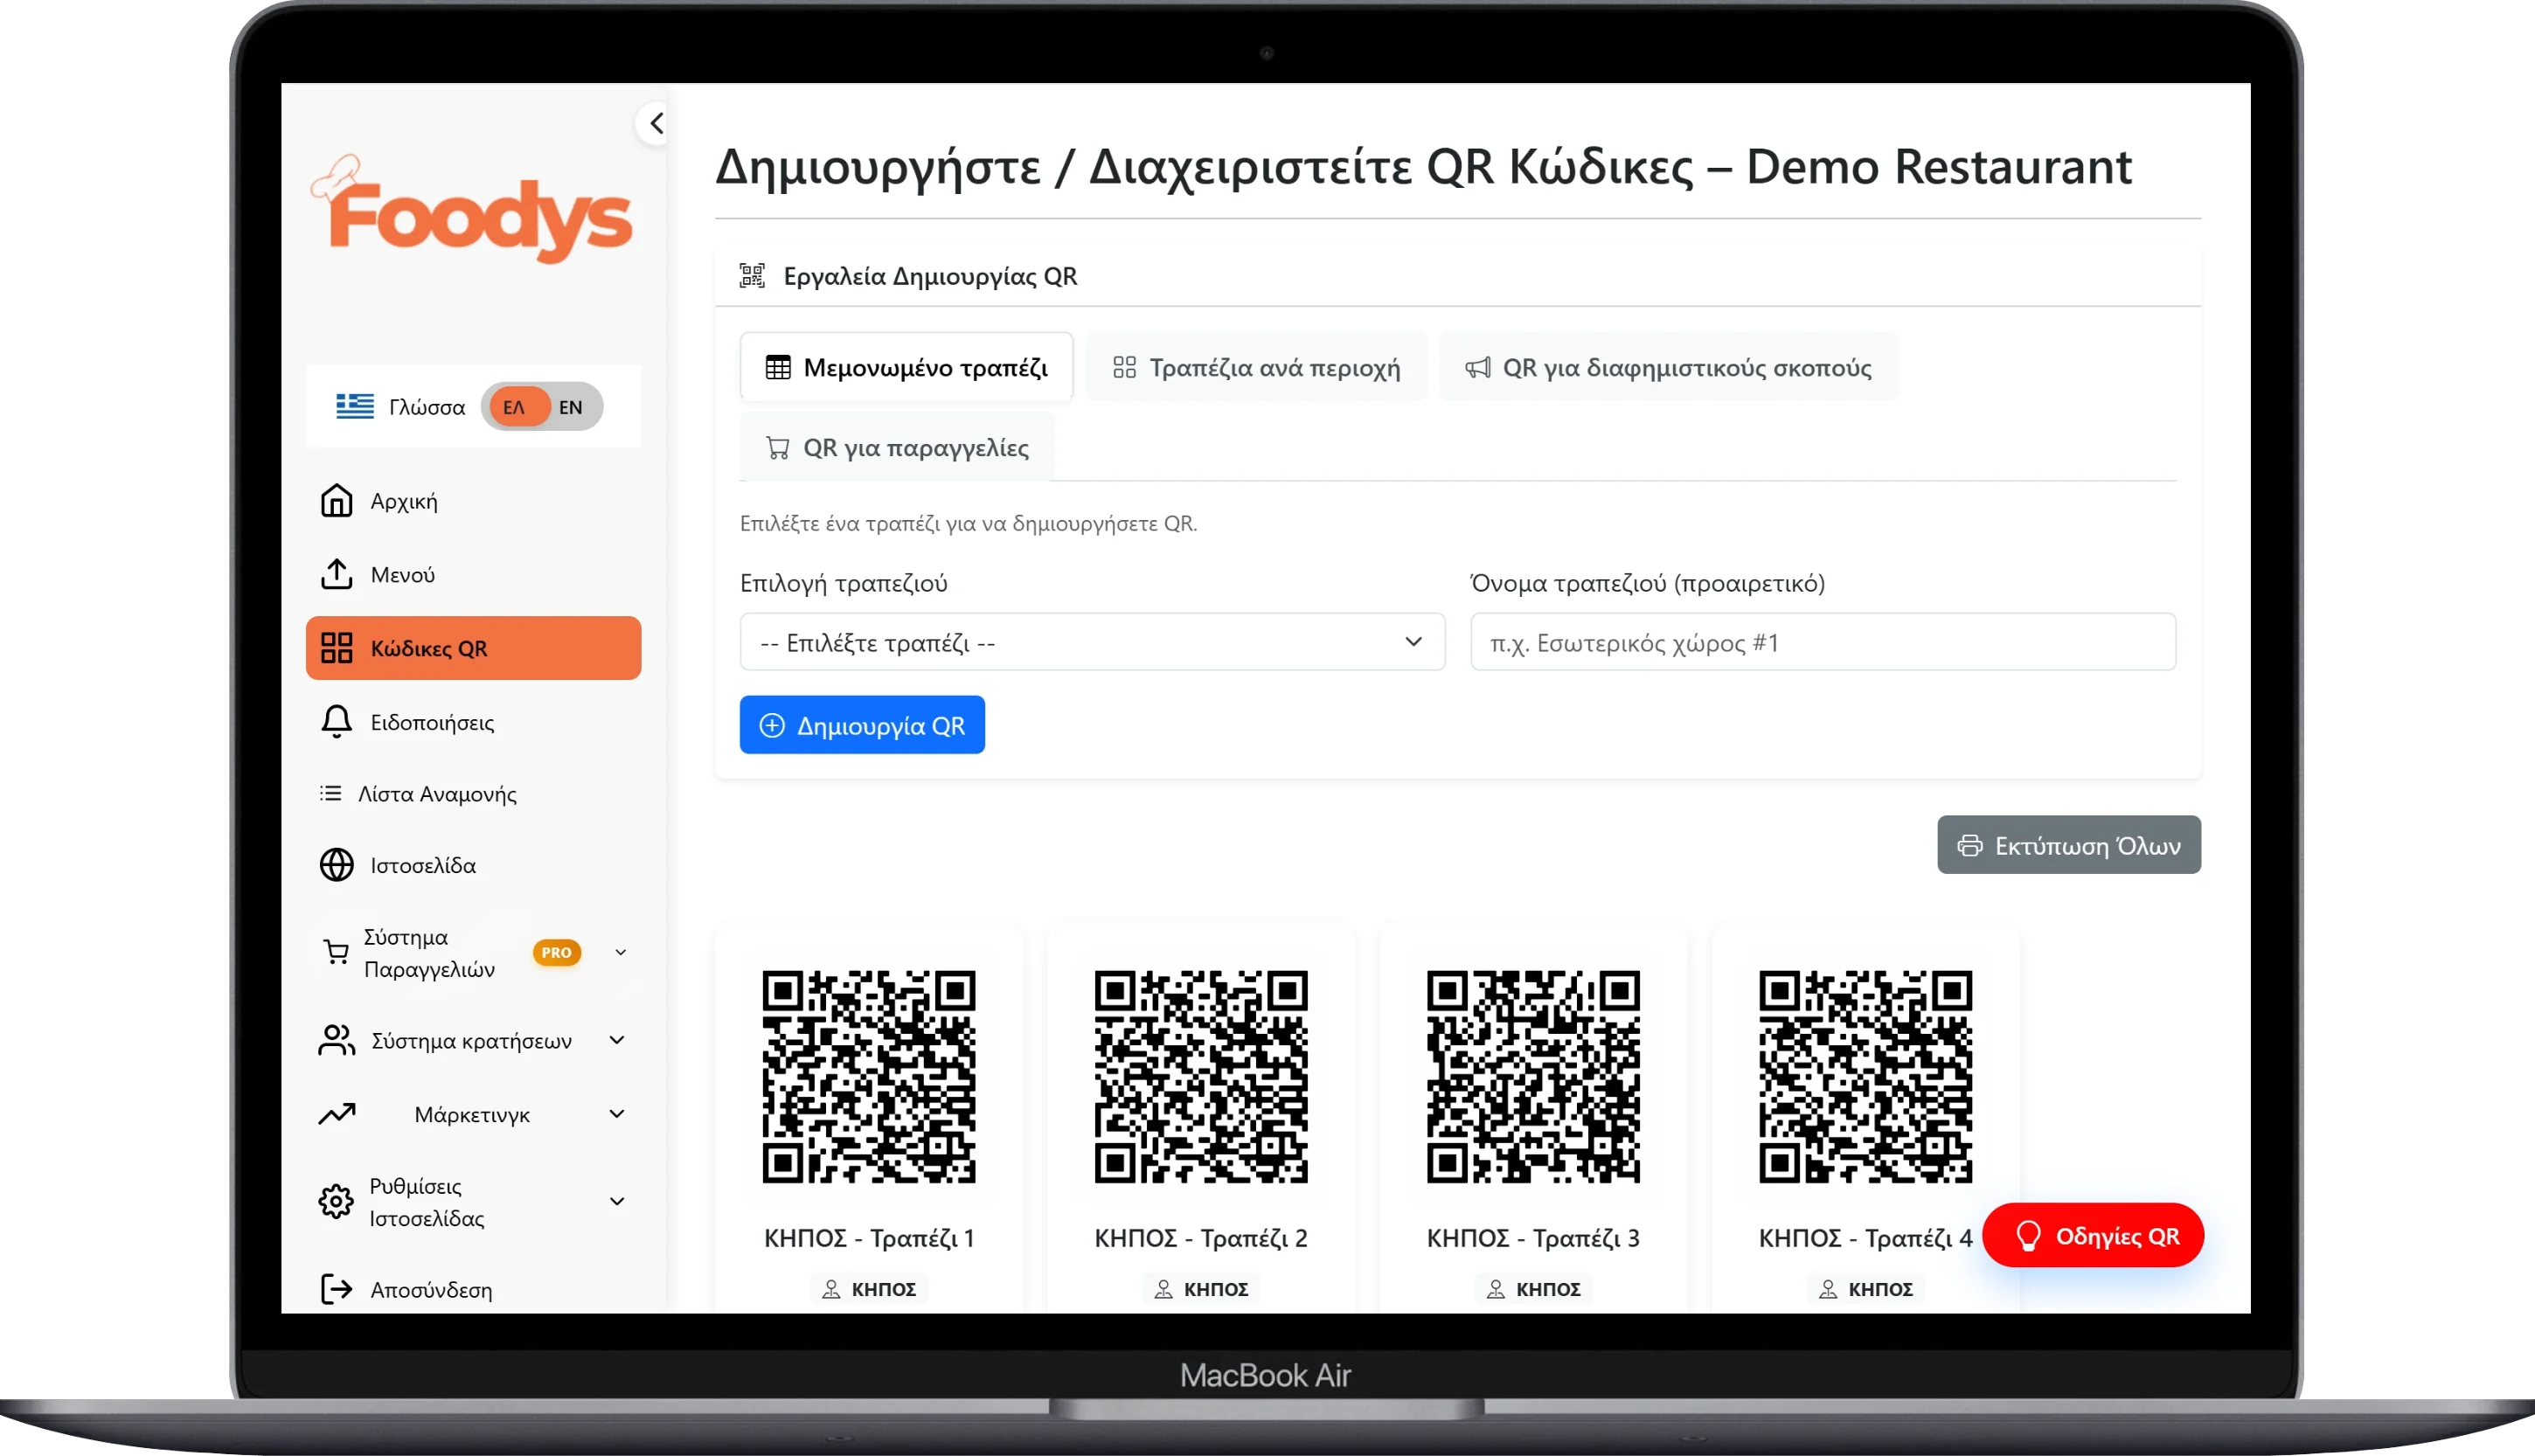The image size is (2535, 1456).
Task: Click the Δημιουργία QR button
Action: (861, 724)
